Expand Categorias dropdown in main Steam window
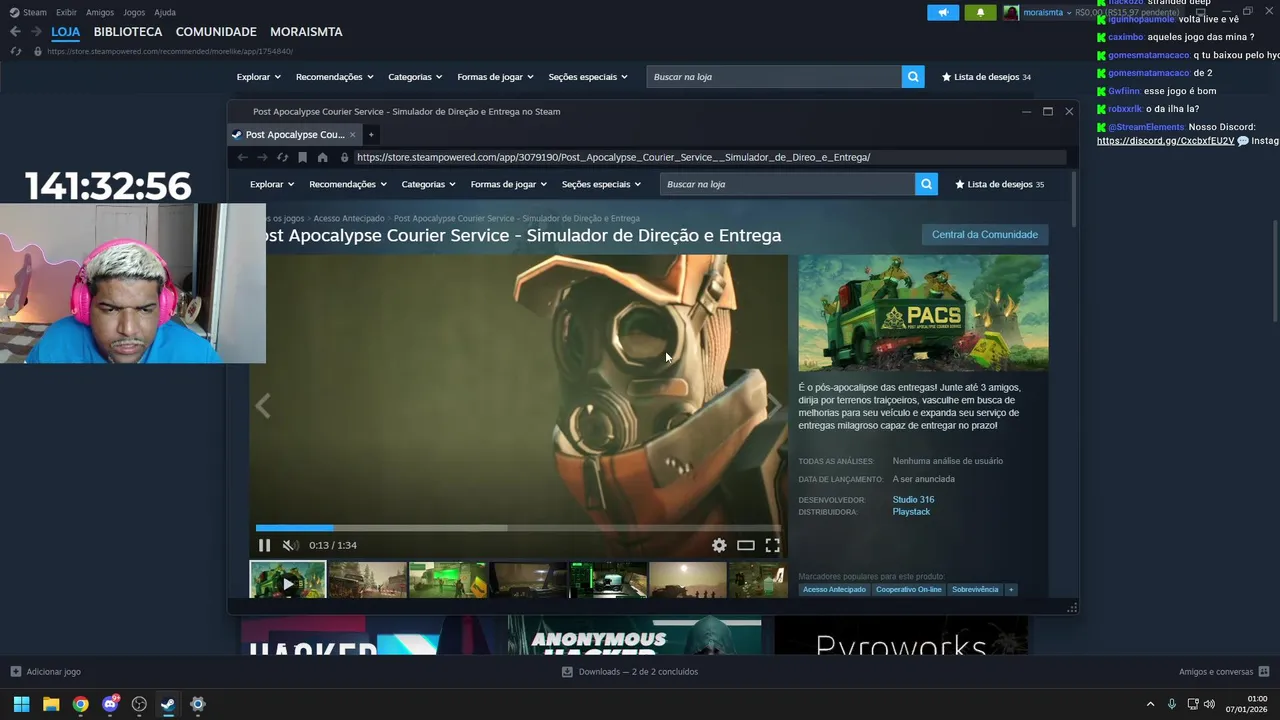This screenshot has width=1280, height=720. [416, 77]
